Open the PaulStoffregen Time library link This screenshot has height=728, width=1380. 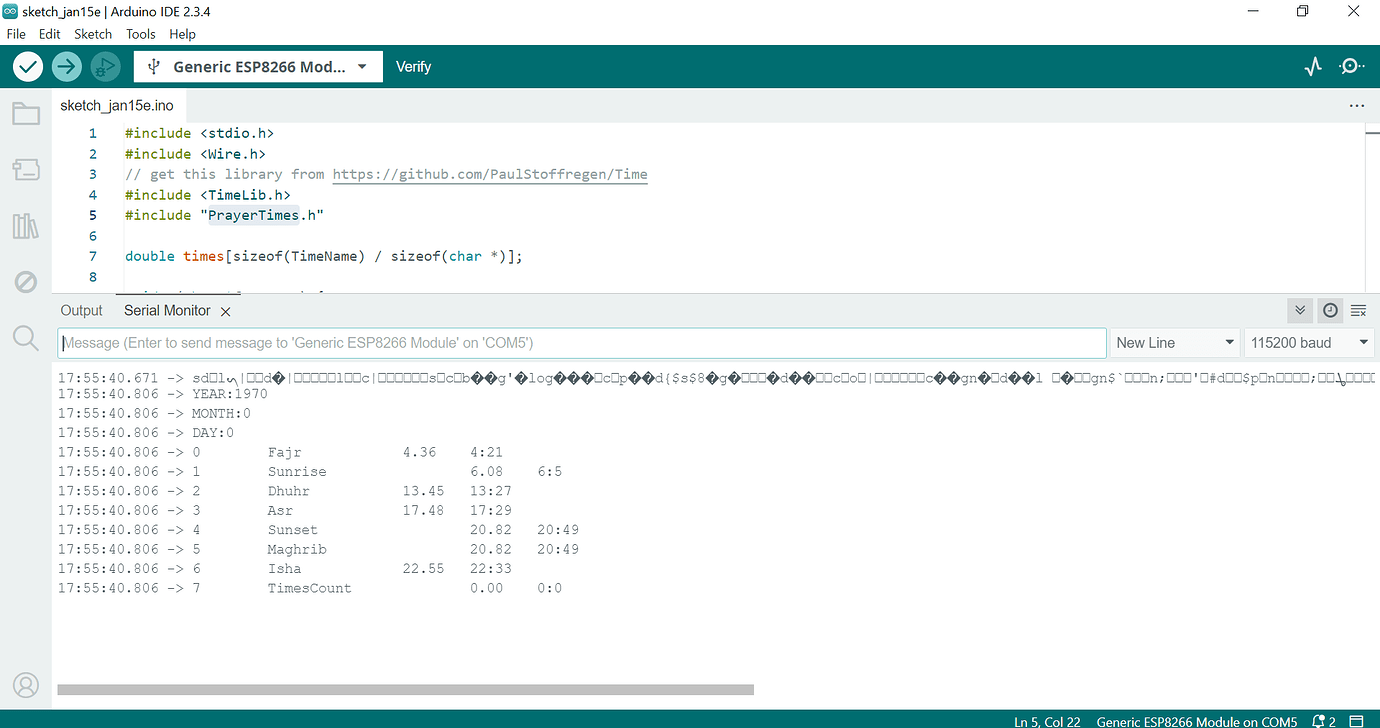coord(490,174)
